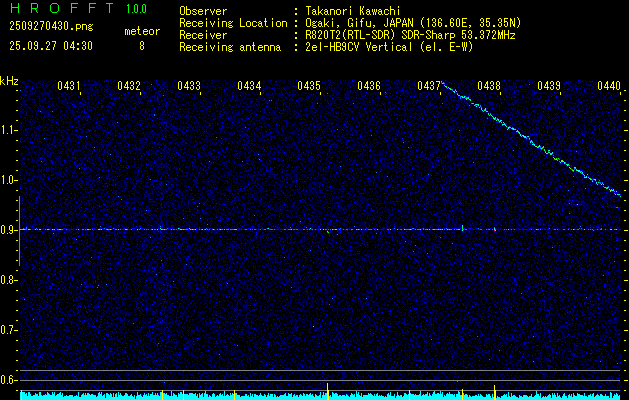Select the version number 1.0.0
This screenshot has height=400, width=629.
pyautogui.click(x=136, y=9)
